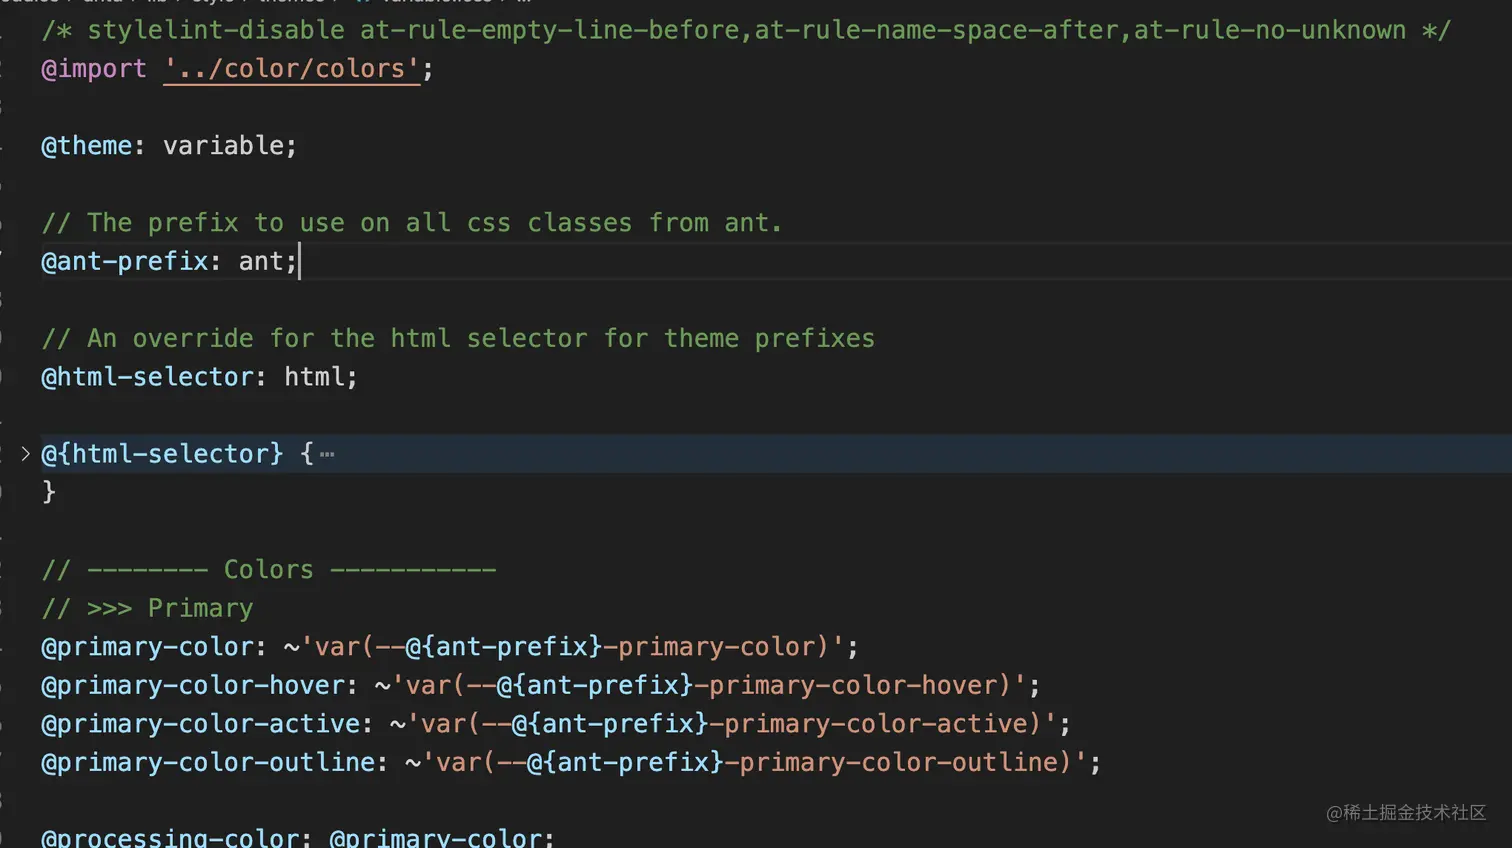The height and width of the screenshot is (848, 1512).
Task: Click the Colors section divider comment
Action: pyautogui.click(x=268, y=570)
